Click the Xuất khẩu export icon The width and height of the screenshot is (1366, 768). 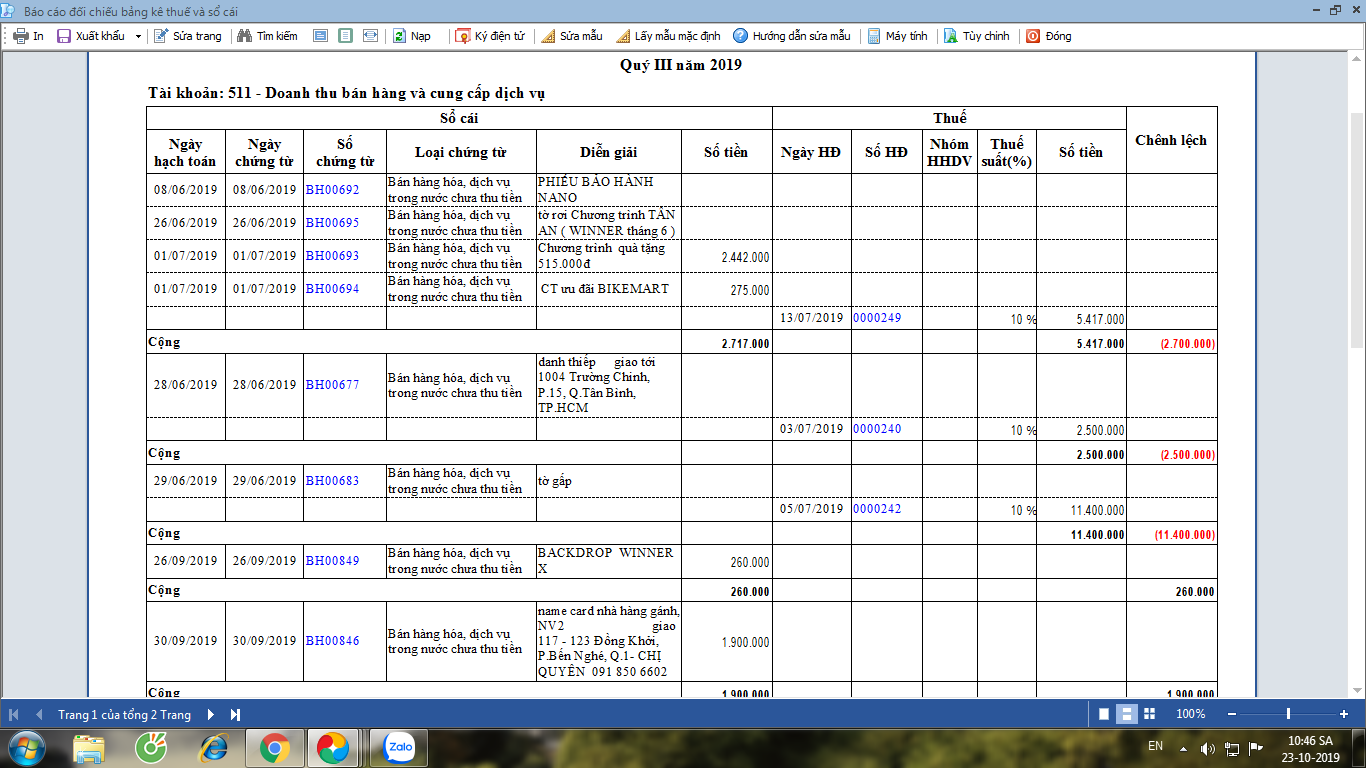(x=64, y=36)
